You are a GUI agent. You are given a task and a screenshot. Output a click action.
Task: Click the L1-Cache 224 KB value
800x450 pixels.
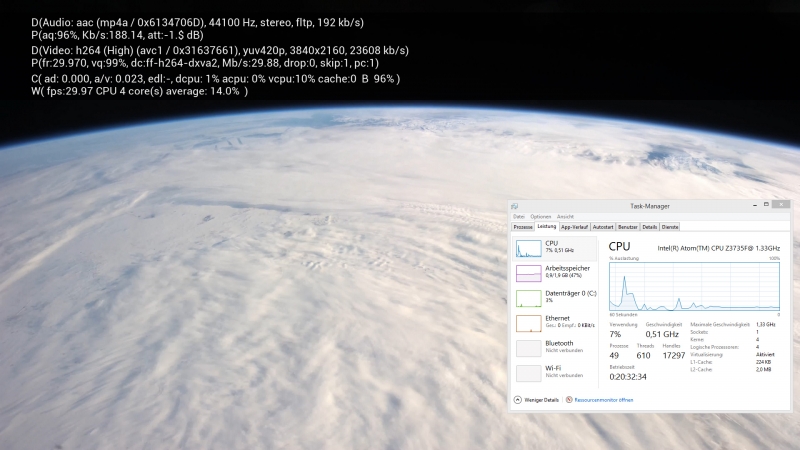pyautogui.click(x=763, y=362)
